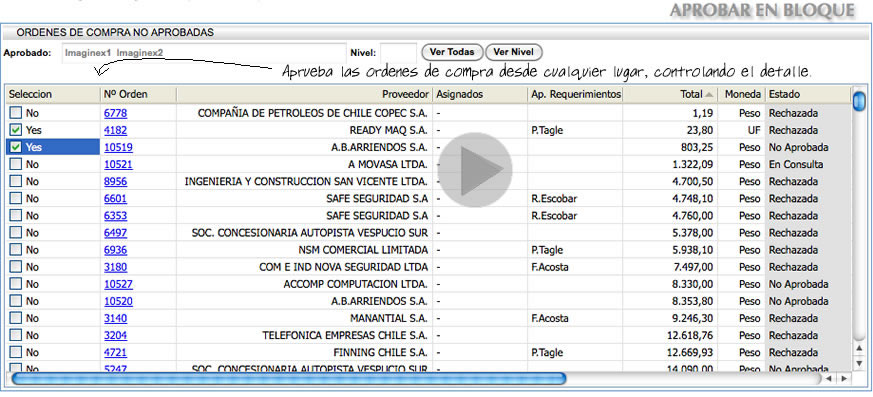Viewport: 873px width, 397px height.
Task: Open order link 6497
Action: tap(115, 233)
